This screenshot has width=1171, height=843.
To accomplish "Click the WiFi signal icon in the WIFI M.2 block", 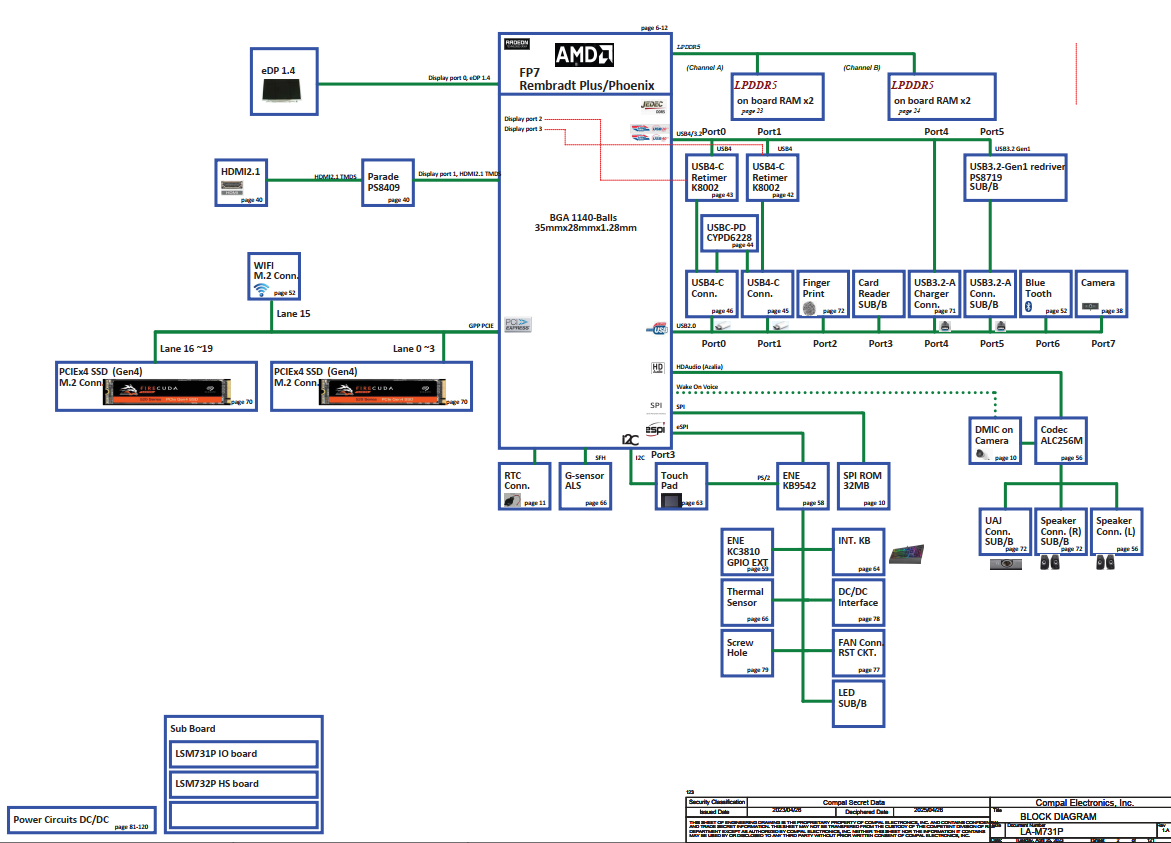I will tap(261, 290).
